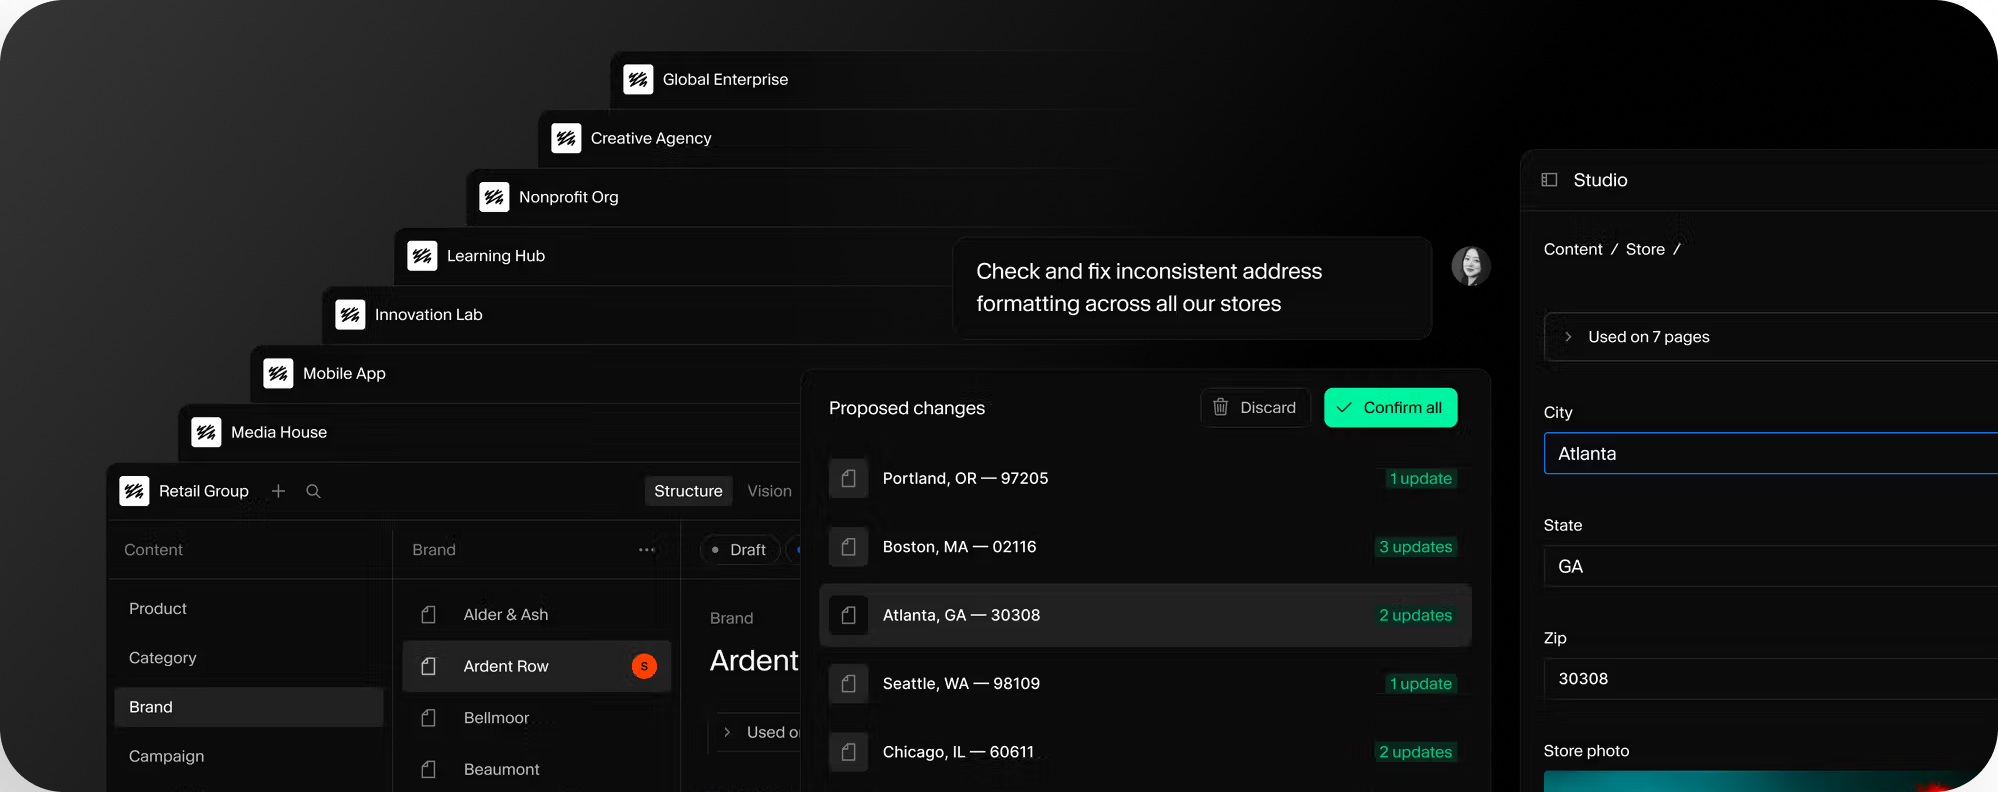This screenshot has width=1998, height=792.
Task: Click the 3 updates badge for Boston
Action: click(1415, 547)
